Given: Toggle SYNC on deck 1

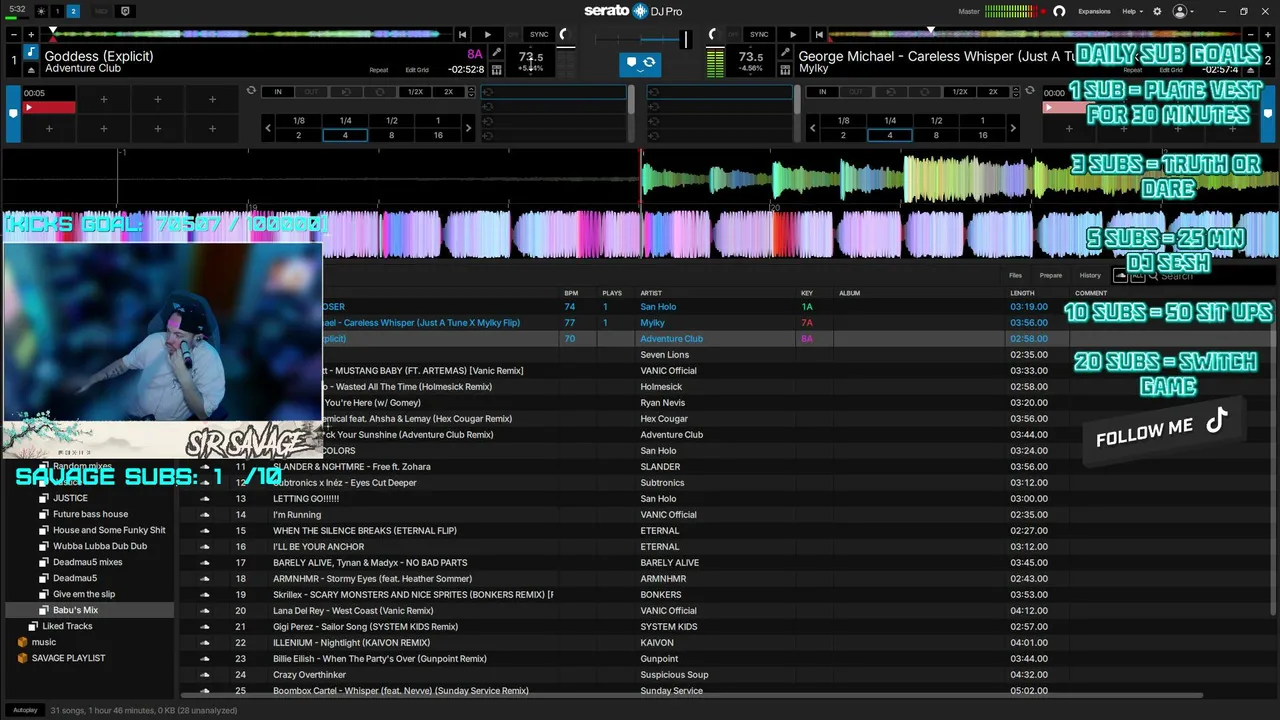Looking at the screenshot, I should coord(539,35).
